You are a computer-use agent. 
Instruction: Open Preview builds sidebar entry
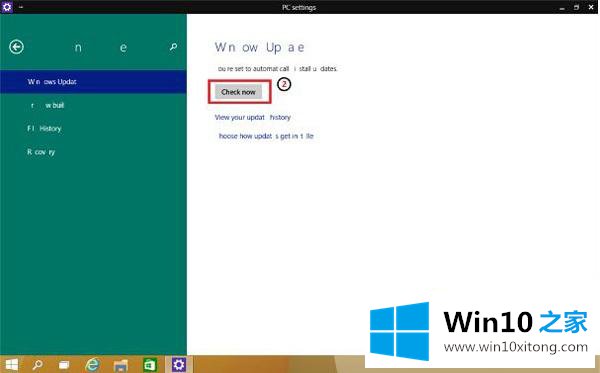(93, 105)
